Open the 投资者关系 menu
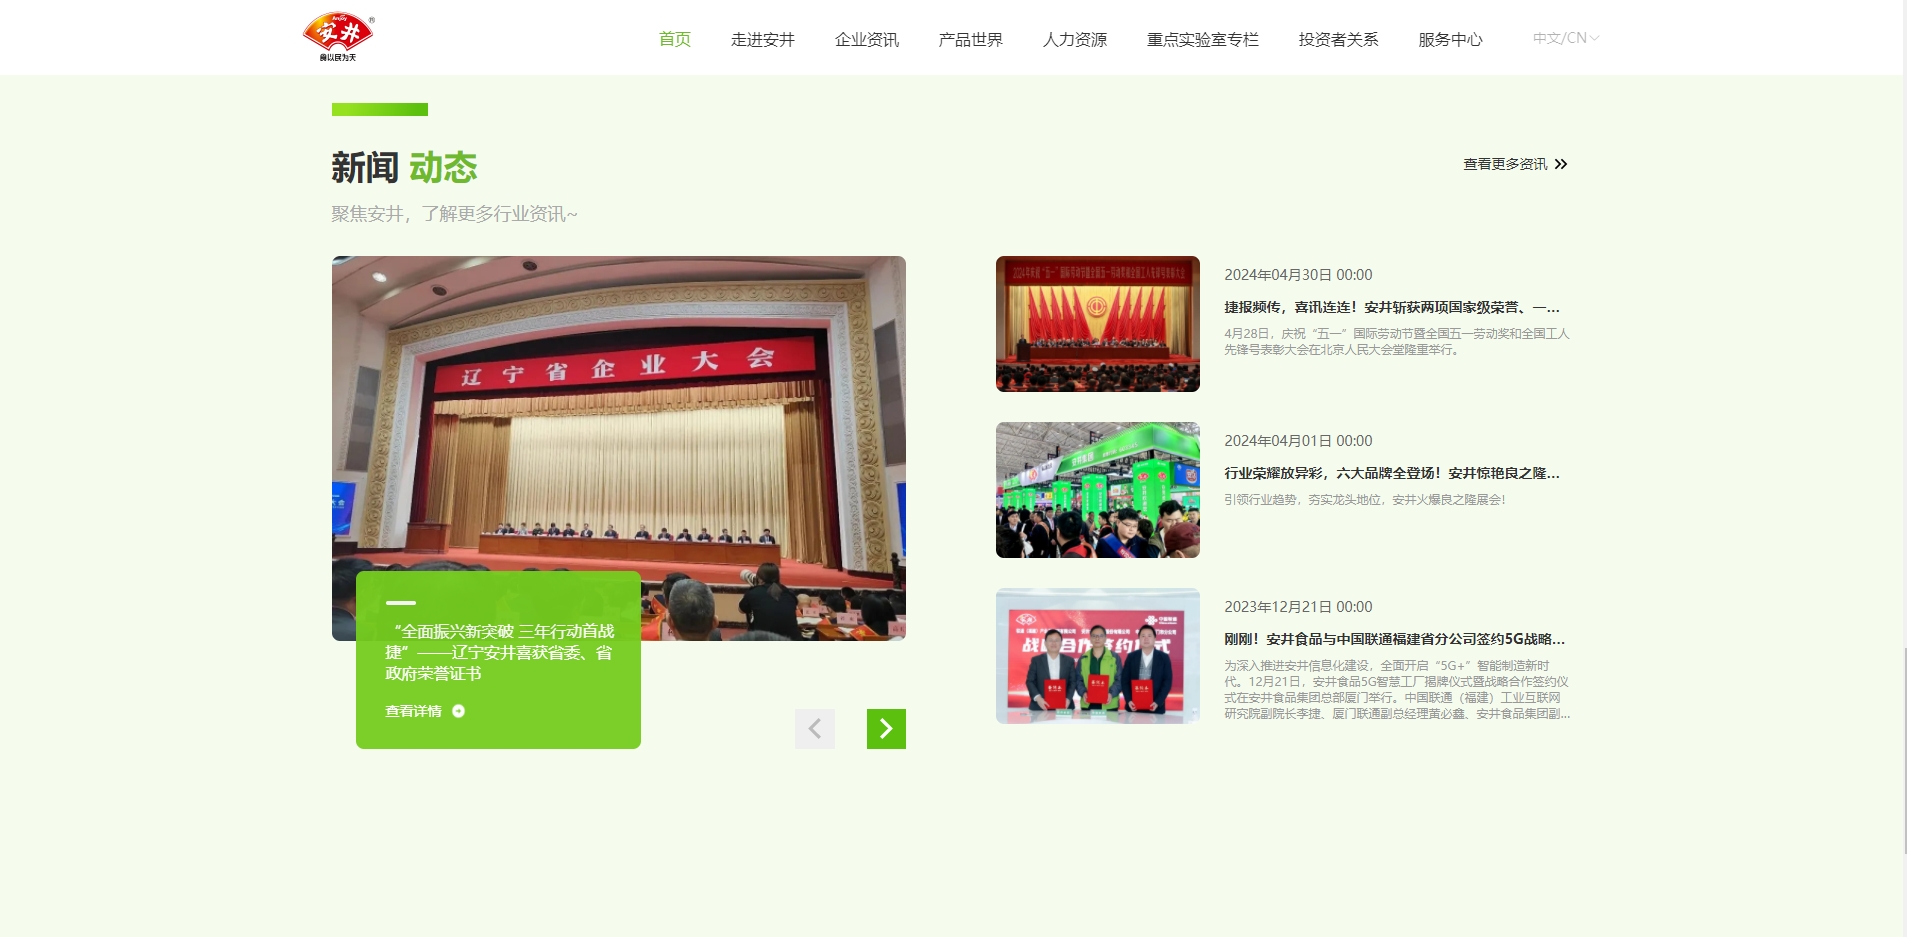1907x937 pixels. [1338, 39]
